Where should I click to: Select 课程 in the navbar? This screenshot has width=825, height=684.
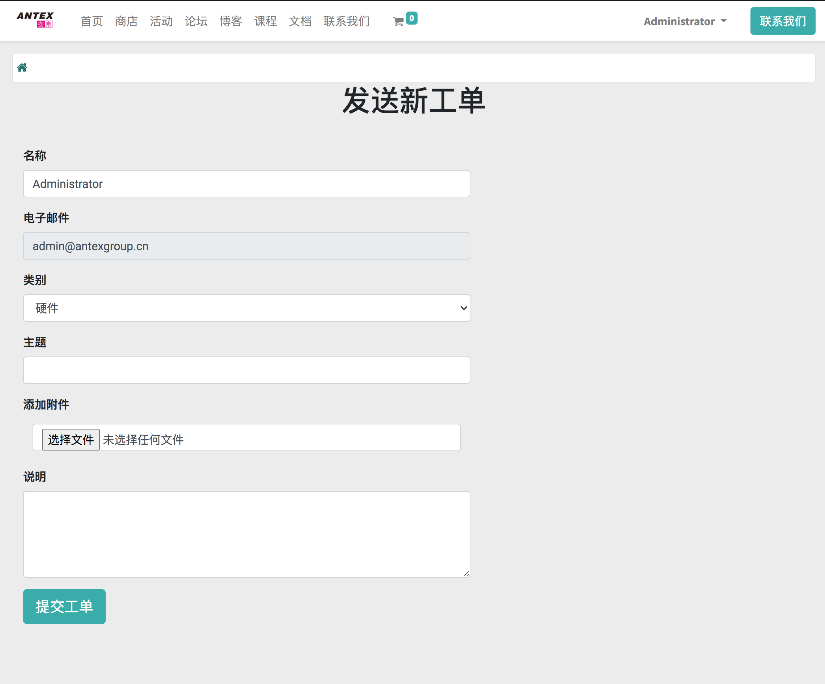(x=265, y=21)
